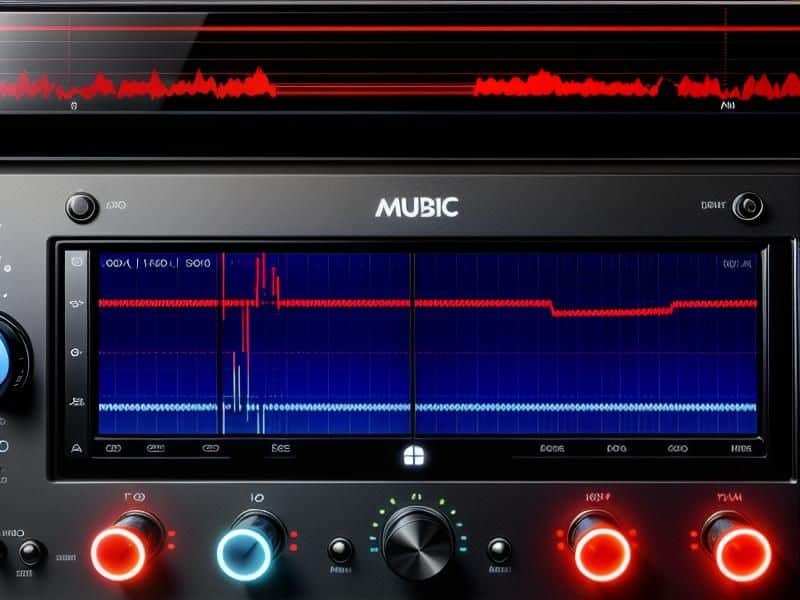Click the vertical playhead line in display center
The image size is (800, 600).
[x=413, y=350]
